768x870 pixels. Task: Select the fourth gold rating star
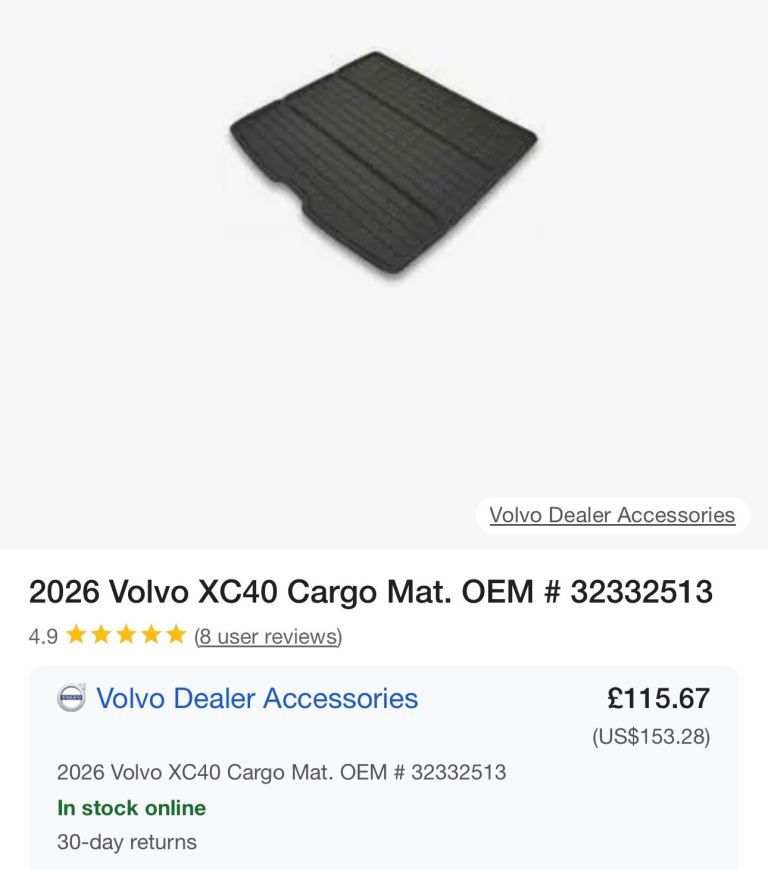[151, 634]
